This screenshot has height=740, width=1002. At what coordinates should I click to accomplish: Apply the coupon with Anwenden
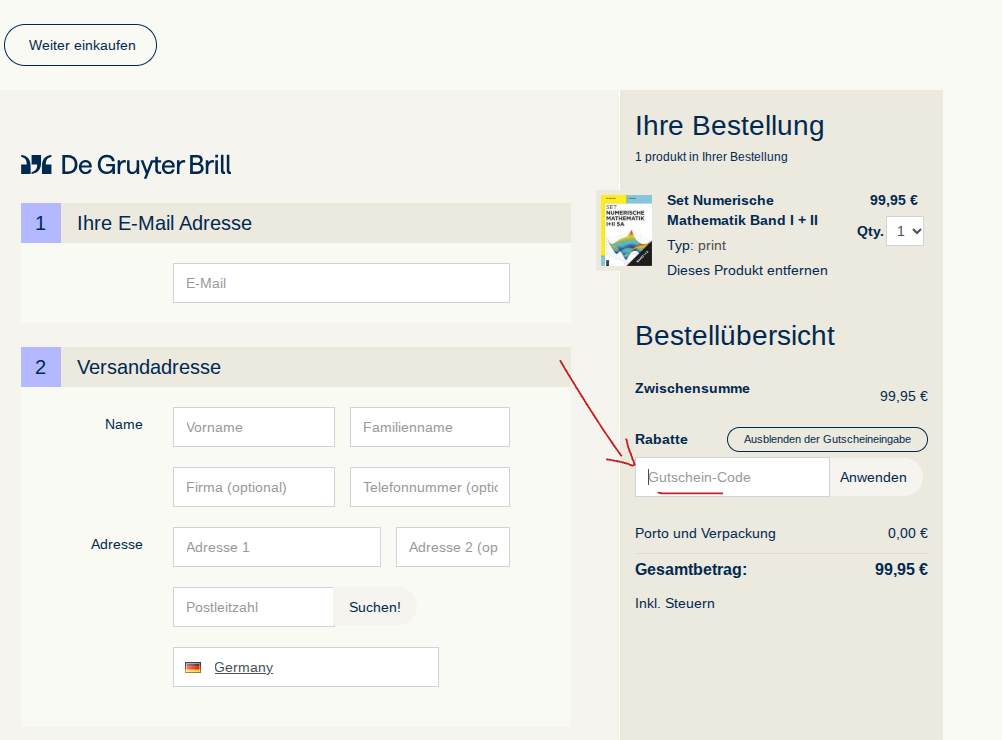point(875,477)
